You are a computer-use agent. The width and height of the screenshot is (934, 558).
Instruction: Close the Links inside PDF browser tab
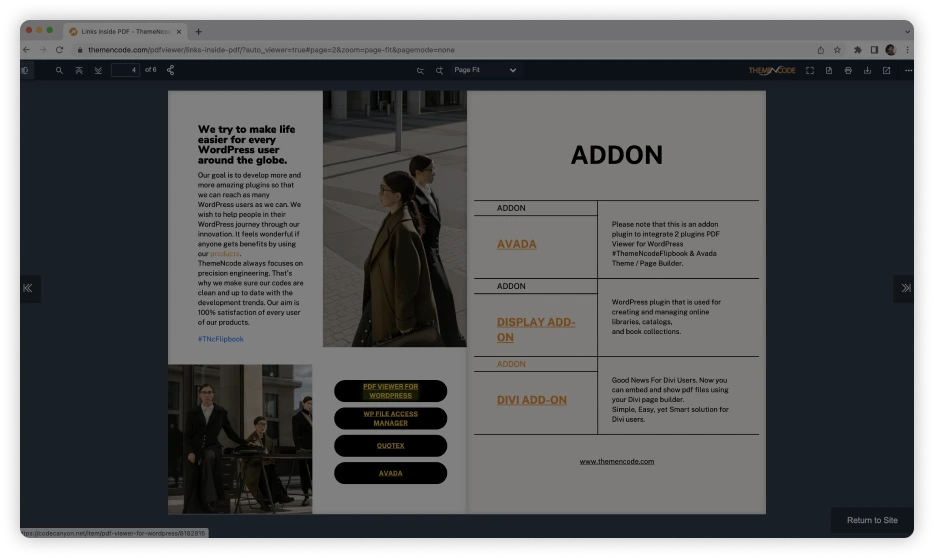click(x=179, y=32)
